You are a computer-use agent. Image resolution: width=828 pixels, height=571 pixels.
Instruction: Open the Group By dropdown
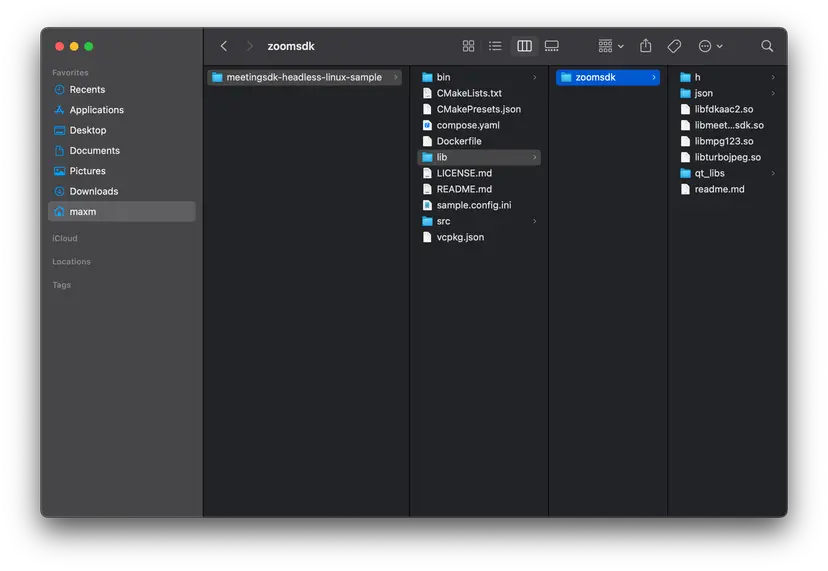[x=610, y=46]
